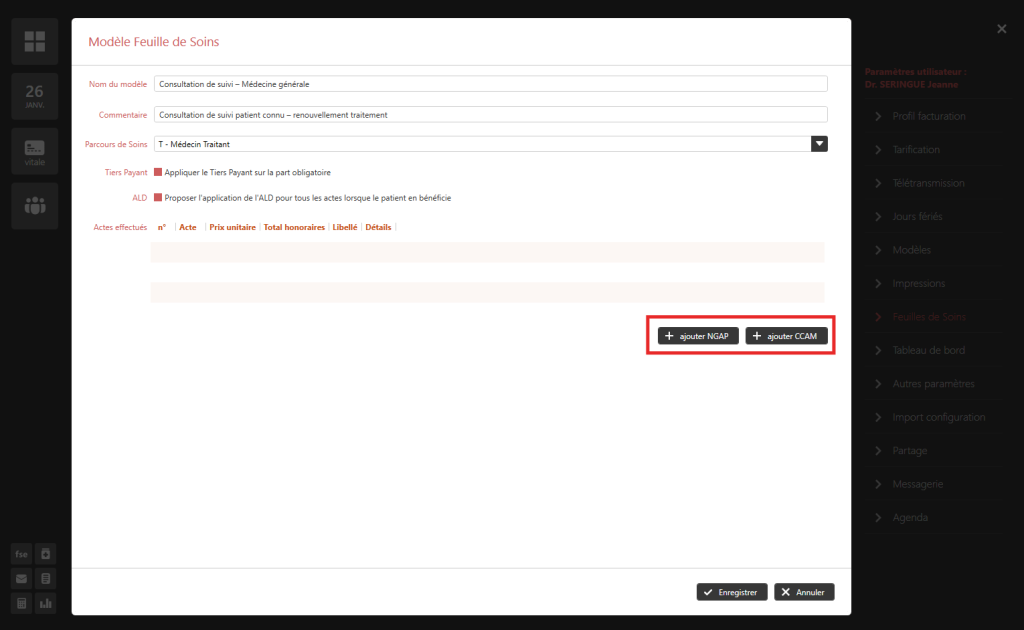The height and width of the screenshot is (630, 1024).
Task: Open the medicine bottle icon
Action: pyautogui.click(x=46, y=554)
